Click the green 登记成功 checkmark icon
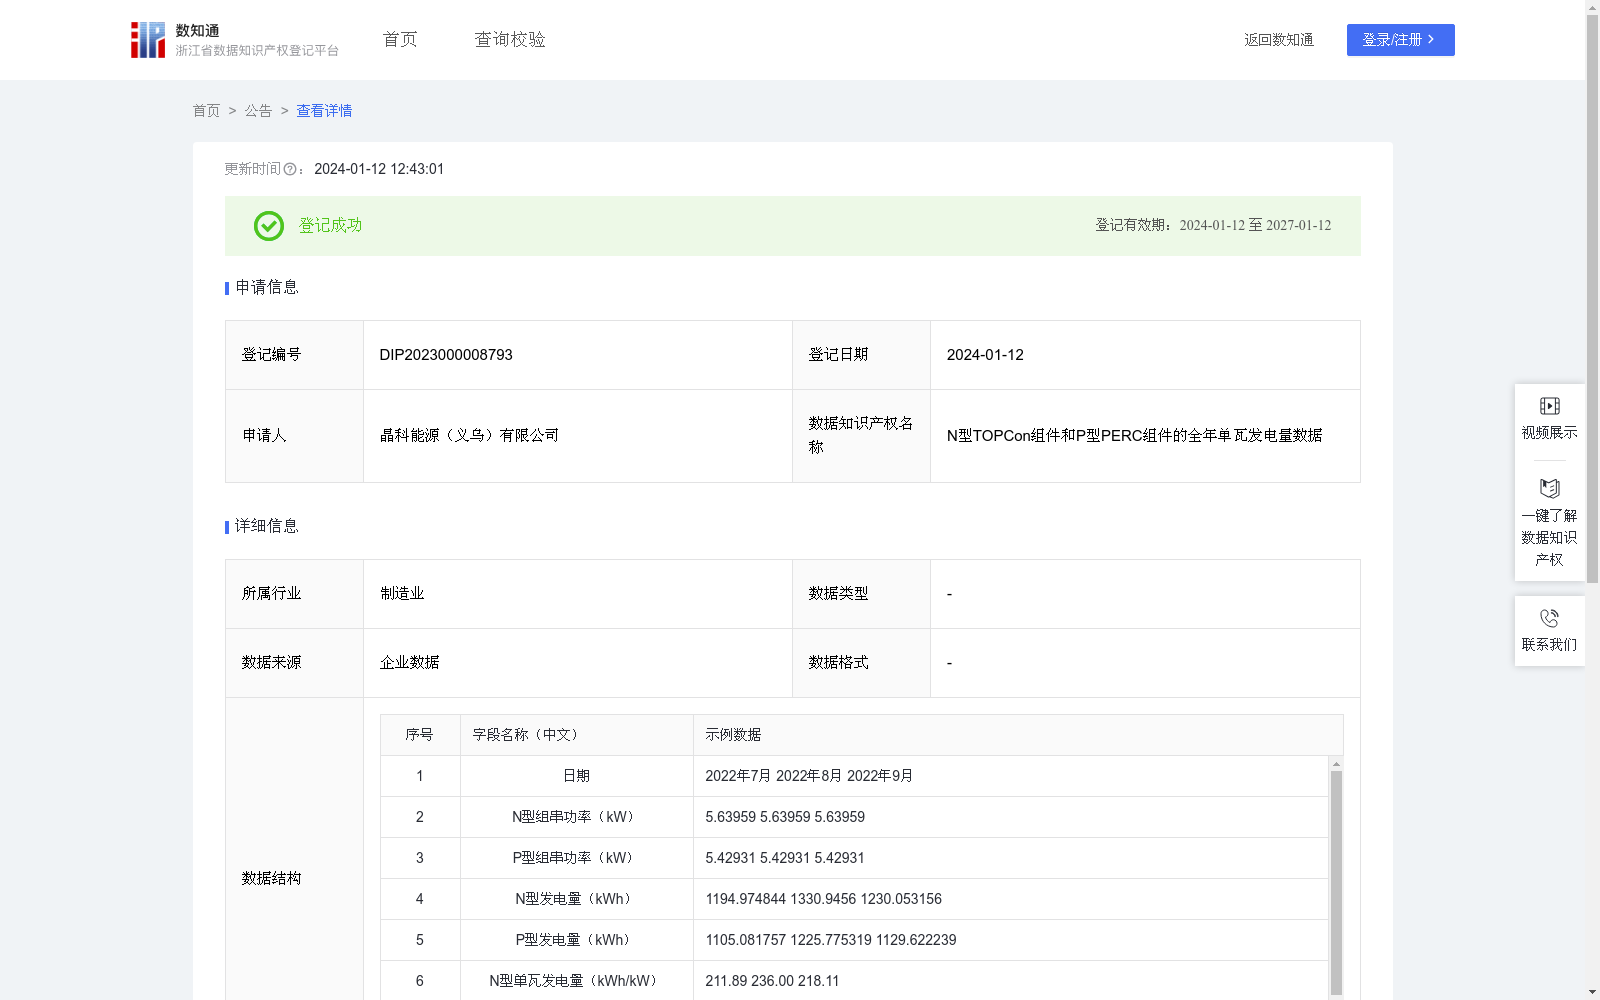 pos(268,226)
